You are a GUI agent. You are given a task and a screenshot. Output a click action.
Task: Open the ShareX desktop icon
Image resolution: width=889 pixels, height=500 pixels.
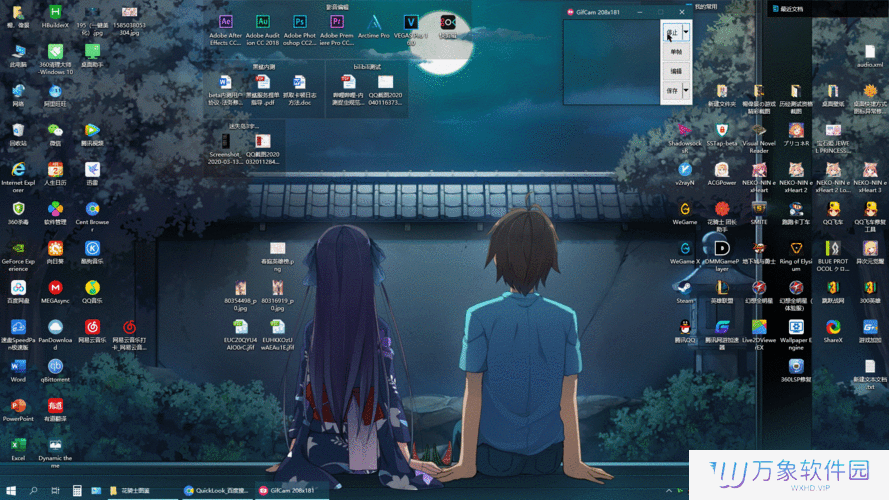(x=833, y=331)
